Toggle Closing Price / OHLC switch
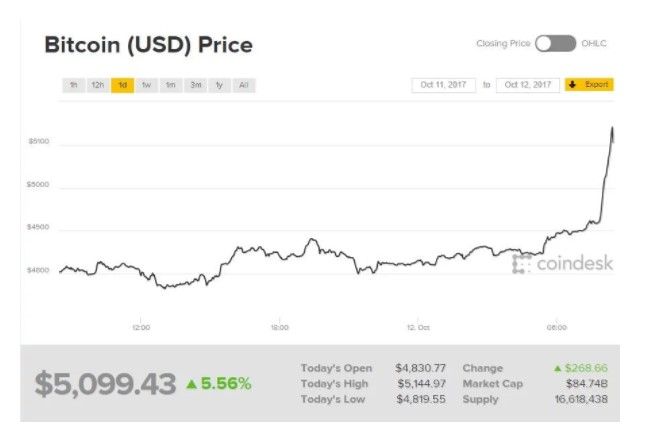The height and width of the screenshot is (439, 646). pos(555,43)
